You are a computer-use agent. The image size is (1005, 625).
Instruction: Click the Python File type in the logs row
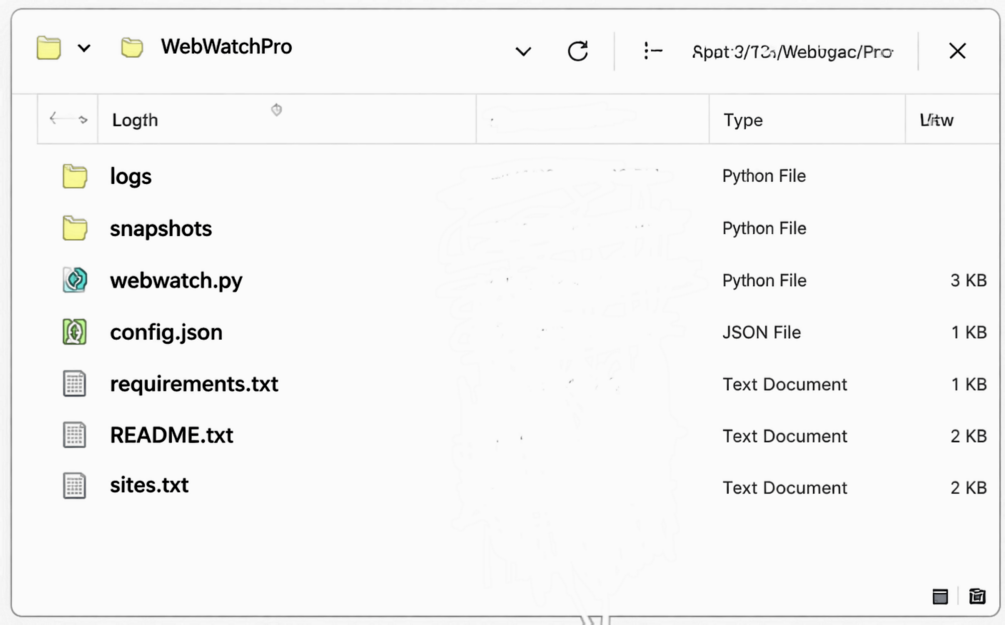(x=764, y=176)
